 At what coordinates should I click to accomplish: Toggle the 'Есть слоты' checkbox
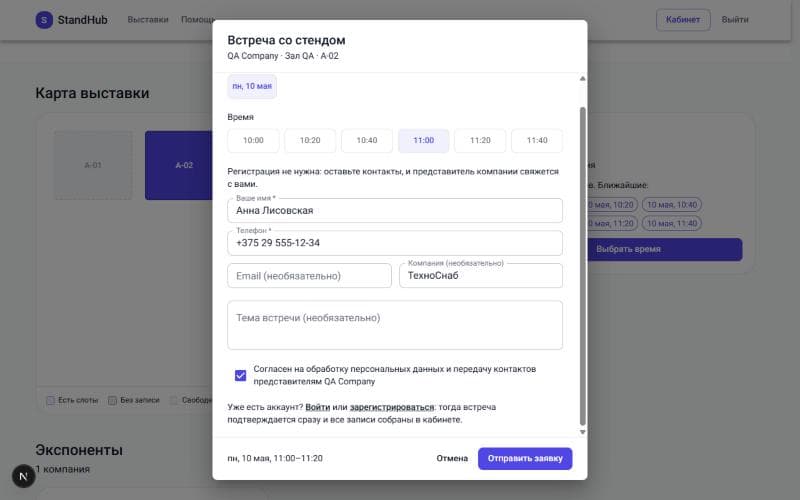50,401
